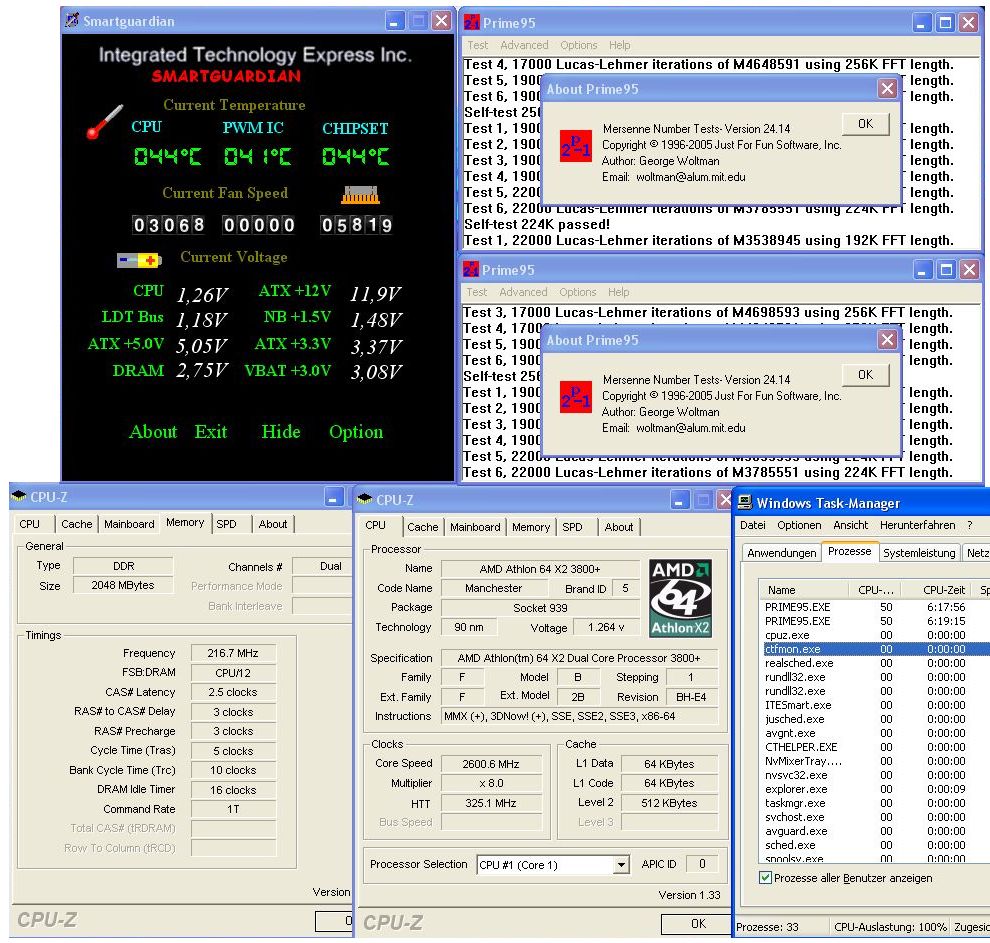The image size is (990, 943).
Task: Click the Core Speed value 2600.6 MHz
Action: (x=491, y=764)
